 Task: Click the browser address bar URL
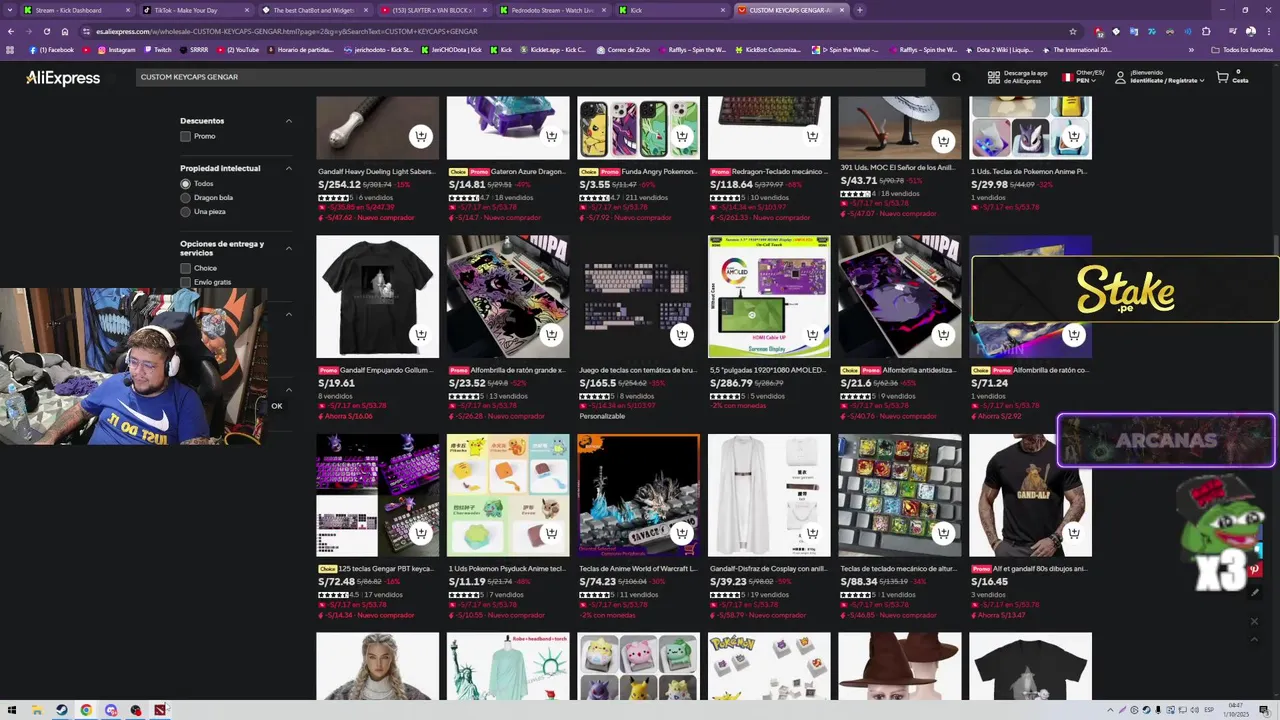[x=286, y=31]
